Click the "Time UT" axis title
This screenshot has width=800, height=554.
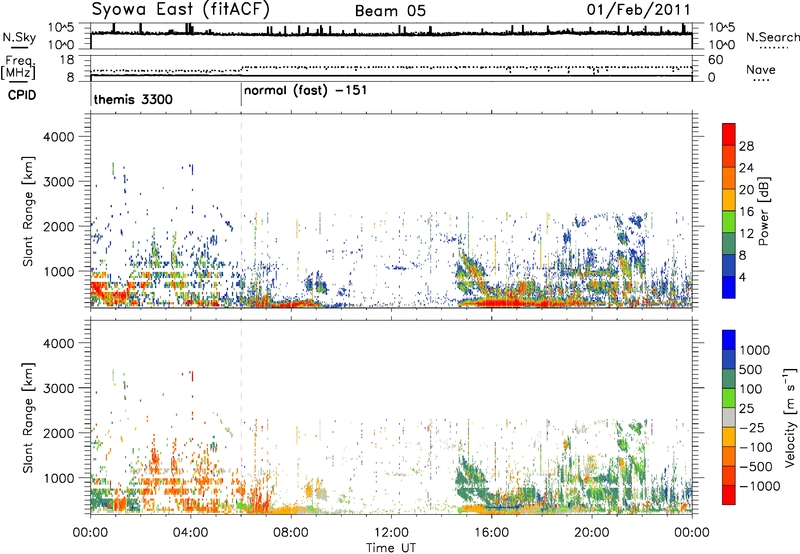click(391, 548)
